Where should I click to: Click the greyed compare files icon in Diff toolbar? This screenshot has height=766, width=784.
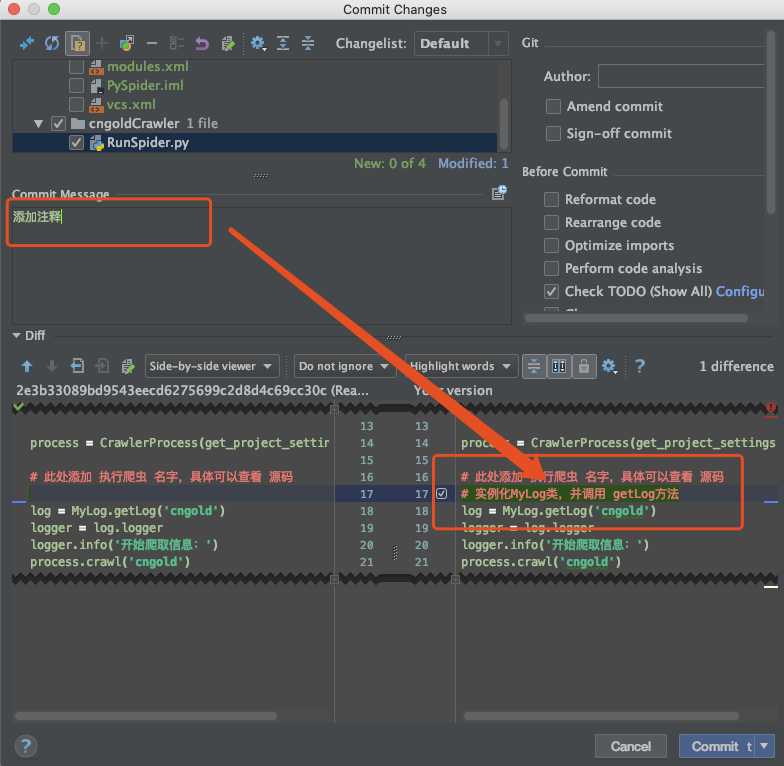point(102,366)
